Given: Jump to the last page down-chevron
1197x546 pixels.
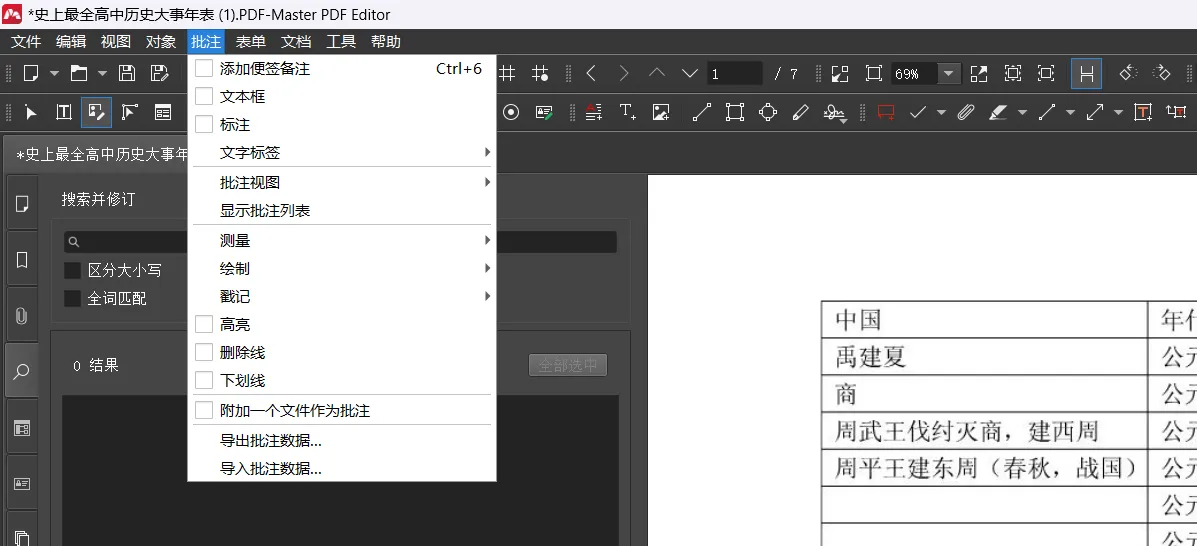Looking at the screenshot, I should coord(689,73).
